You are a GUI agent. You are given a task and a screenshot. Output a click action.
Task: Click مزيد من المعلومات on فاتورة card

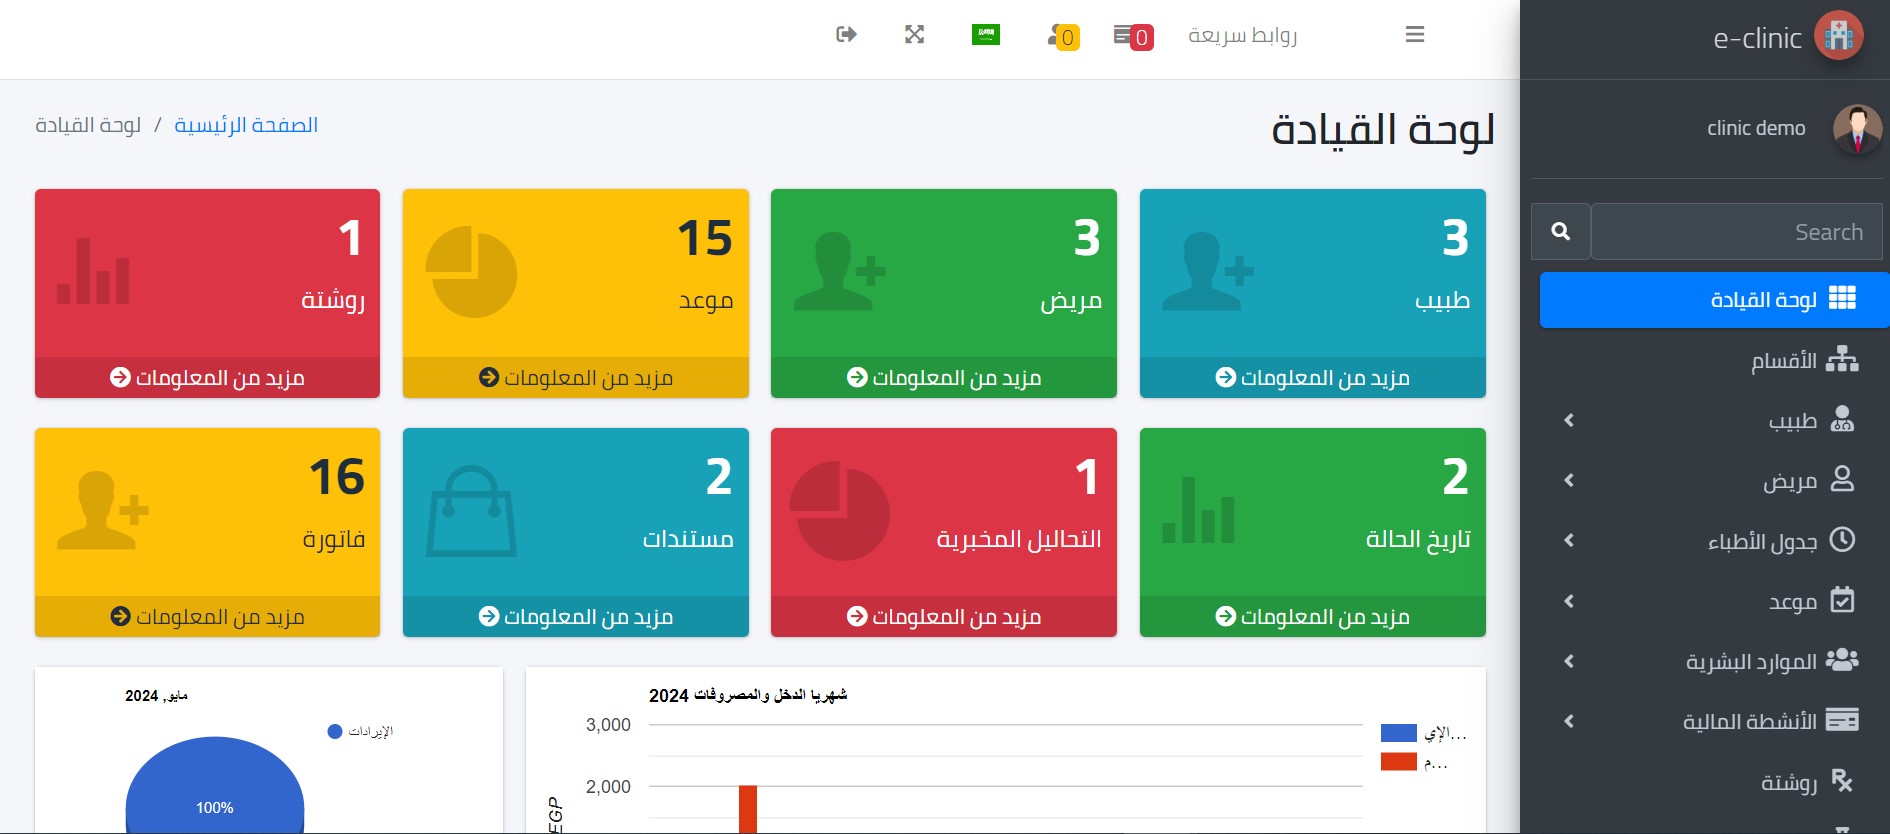207,617
